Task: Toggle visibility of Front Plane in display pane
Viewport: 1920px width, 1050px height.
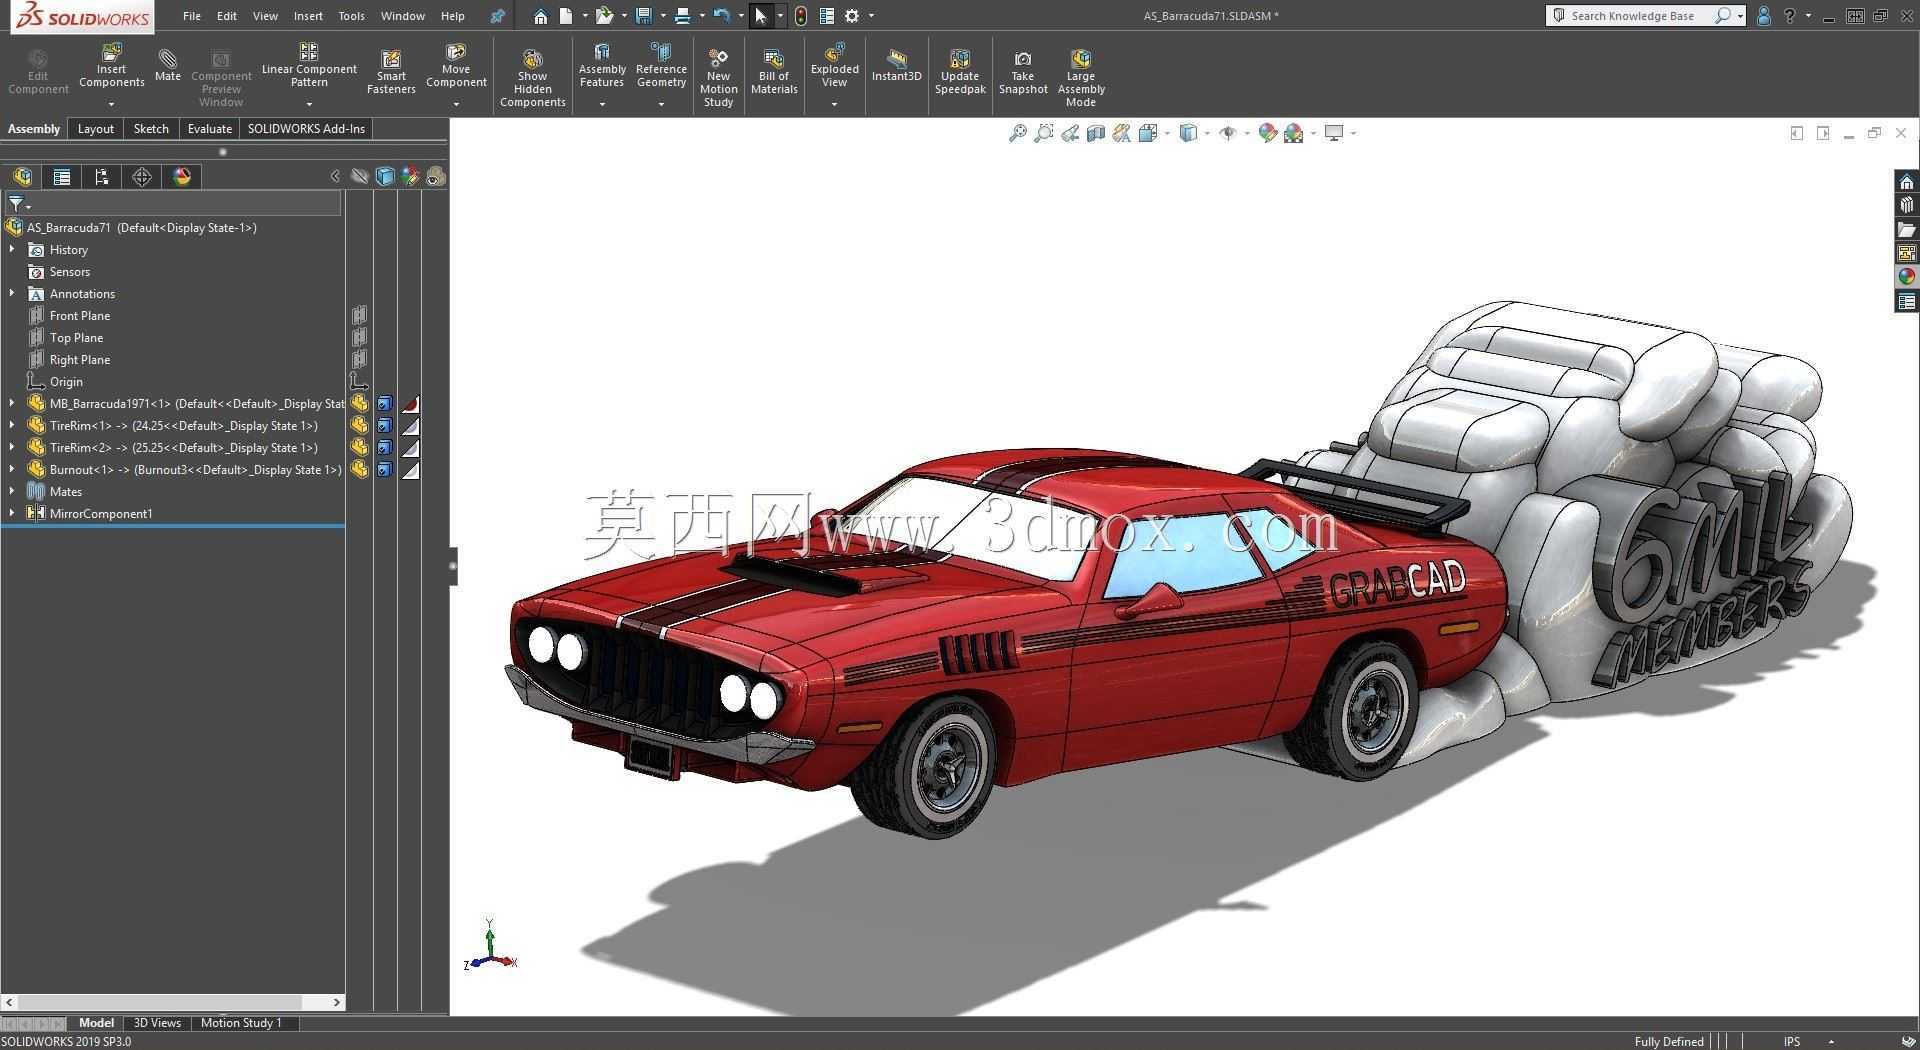Action: [x=359, y=316]
